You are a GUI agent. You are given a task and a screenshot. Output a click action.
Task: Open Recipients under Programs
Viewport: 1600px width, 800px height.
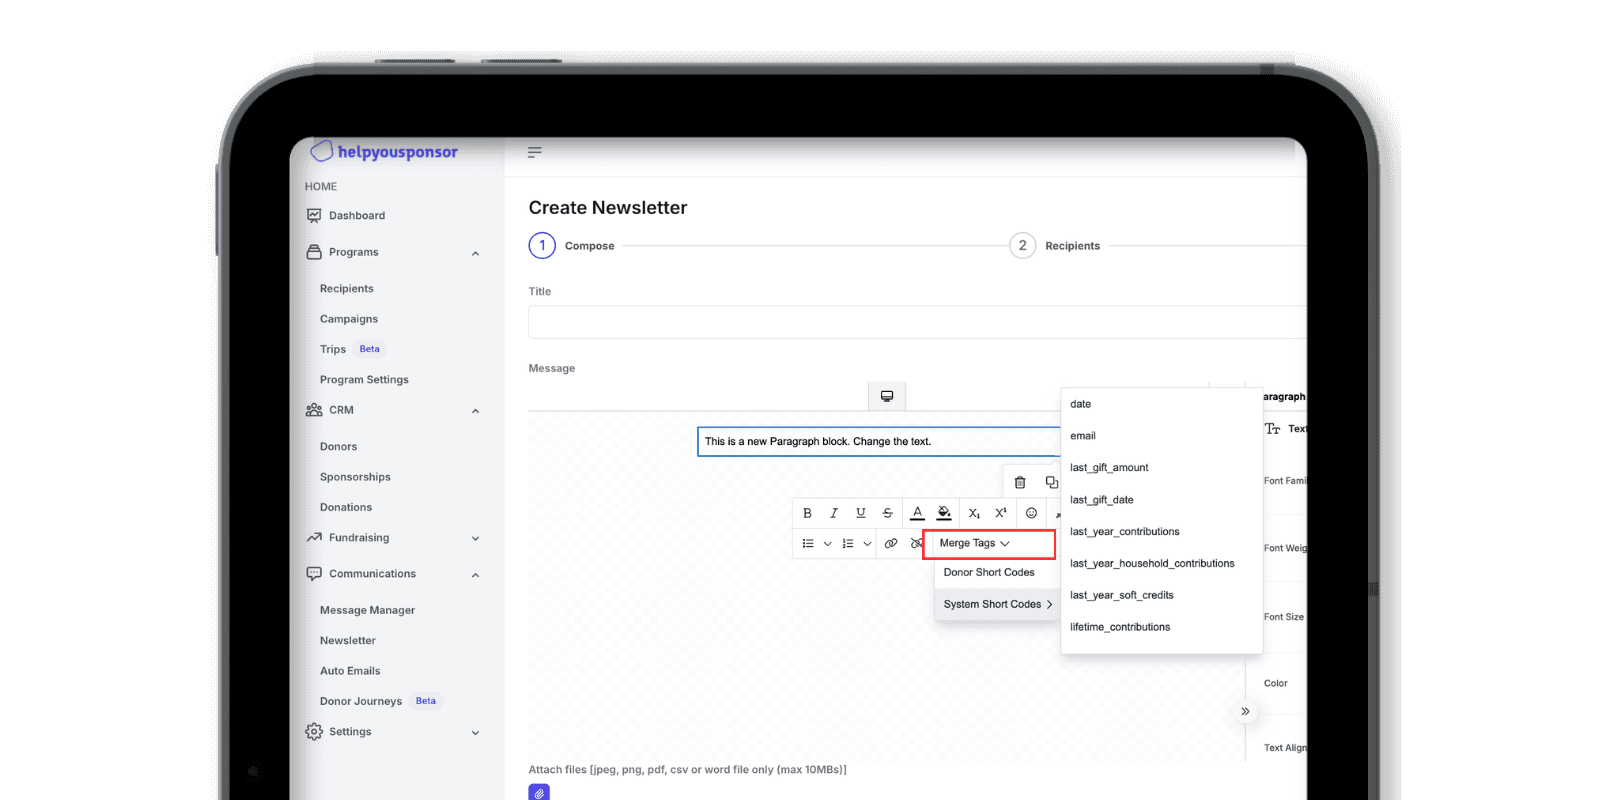click(x=347, y=289)
